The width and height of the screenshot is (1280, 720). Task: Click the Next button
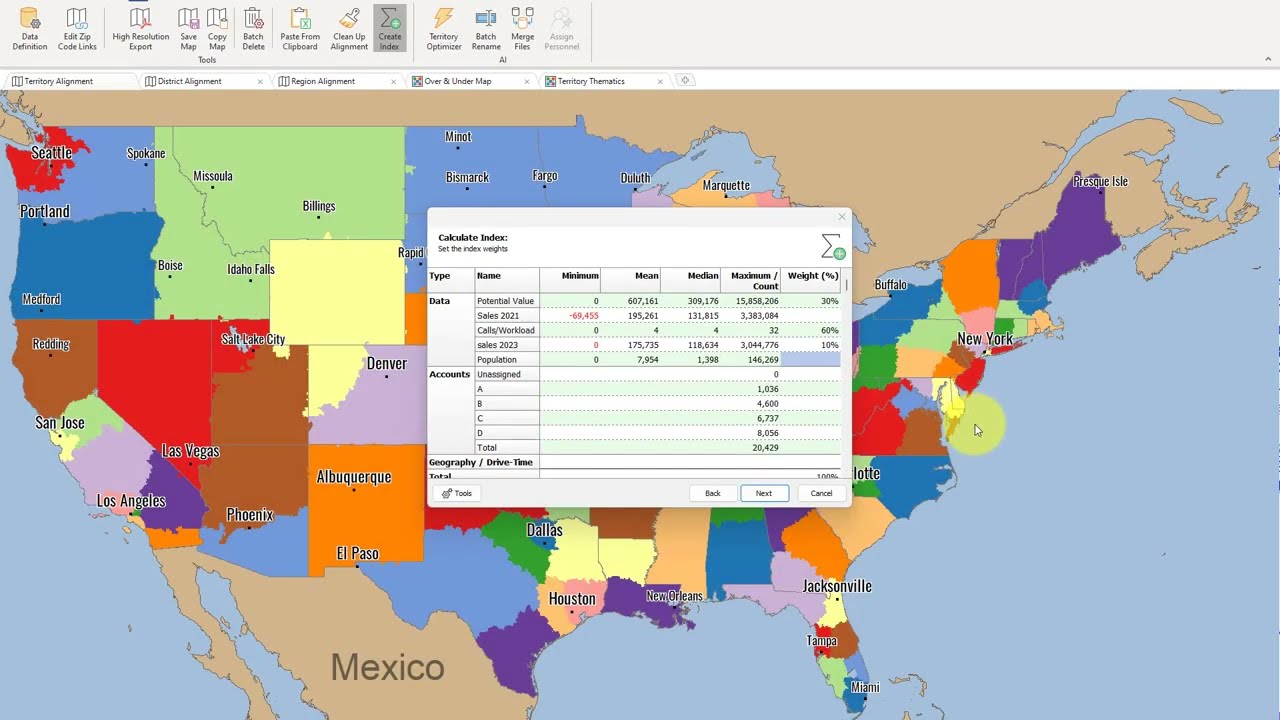[x=764, y=493]
